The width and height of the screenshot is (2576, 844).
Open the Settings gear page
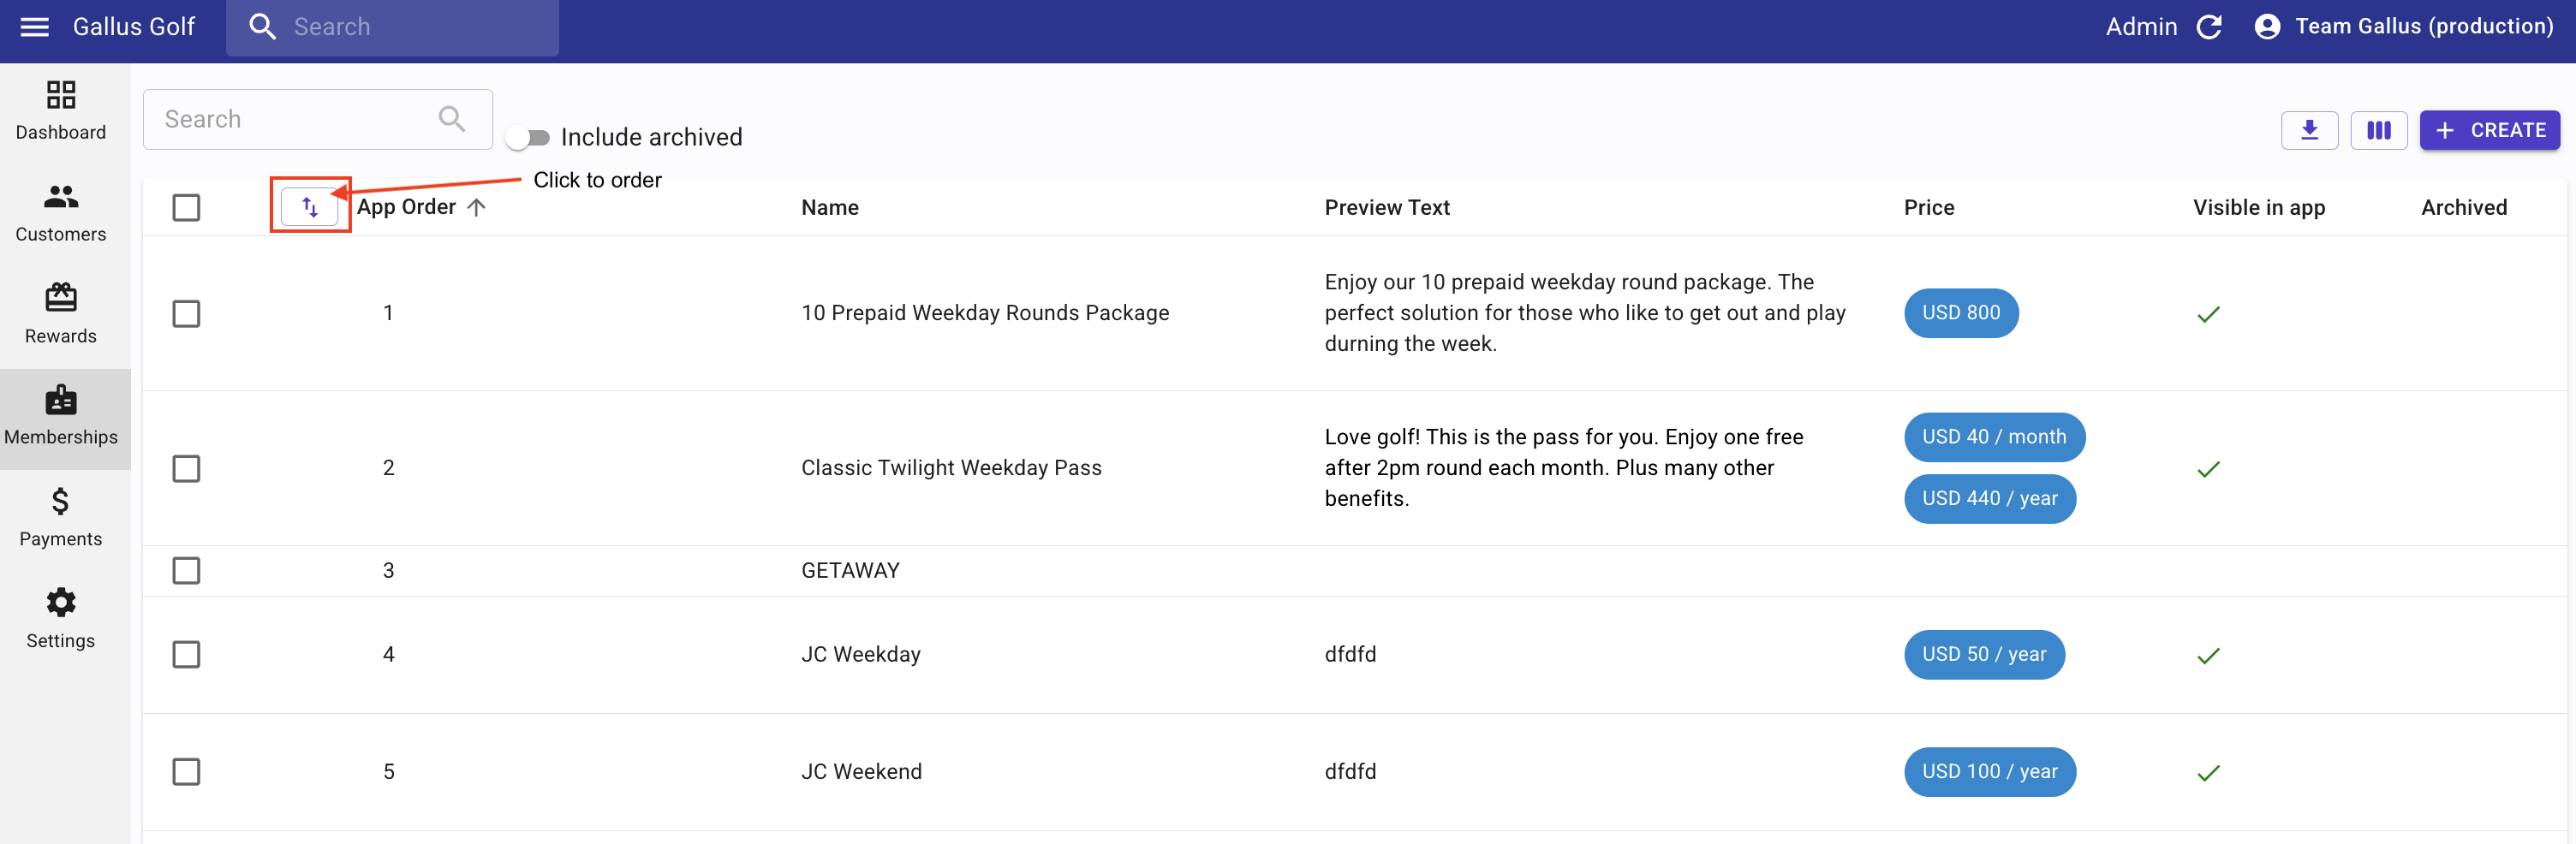tap(61, 618)
